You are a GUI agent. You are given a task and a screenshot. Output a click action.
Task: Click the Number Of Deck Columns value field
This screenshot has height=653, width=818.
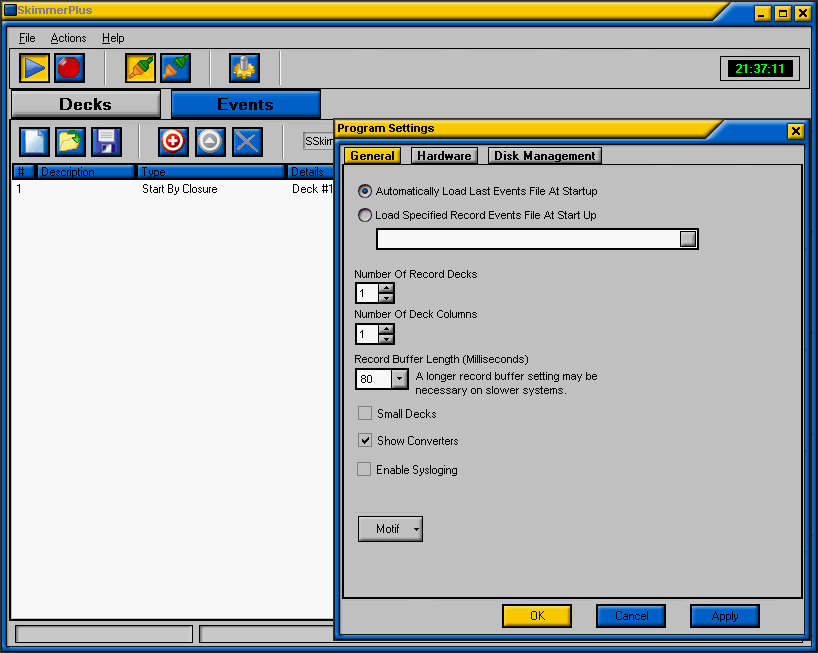367,334
